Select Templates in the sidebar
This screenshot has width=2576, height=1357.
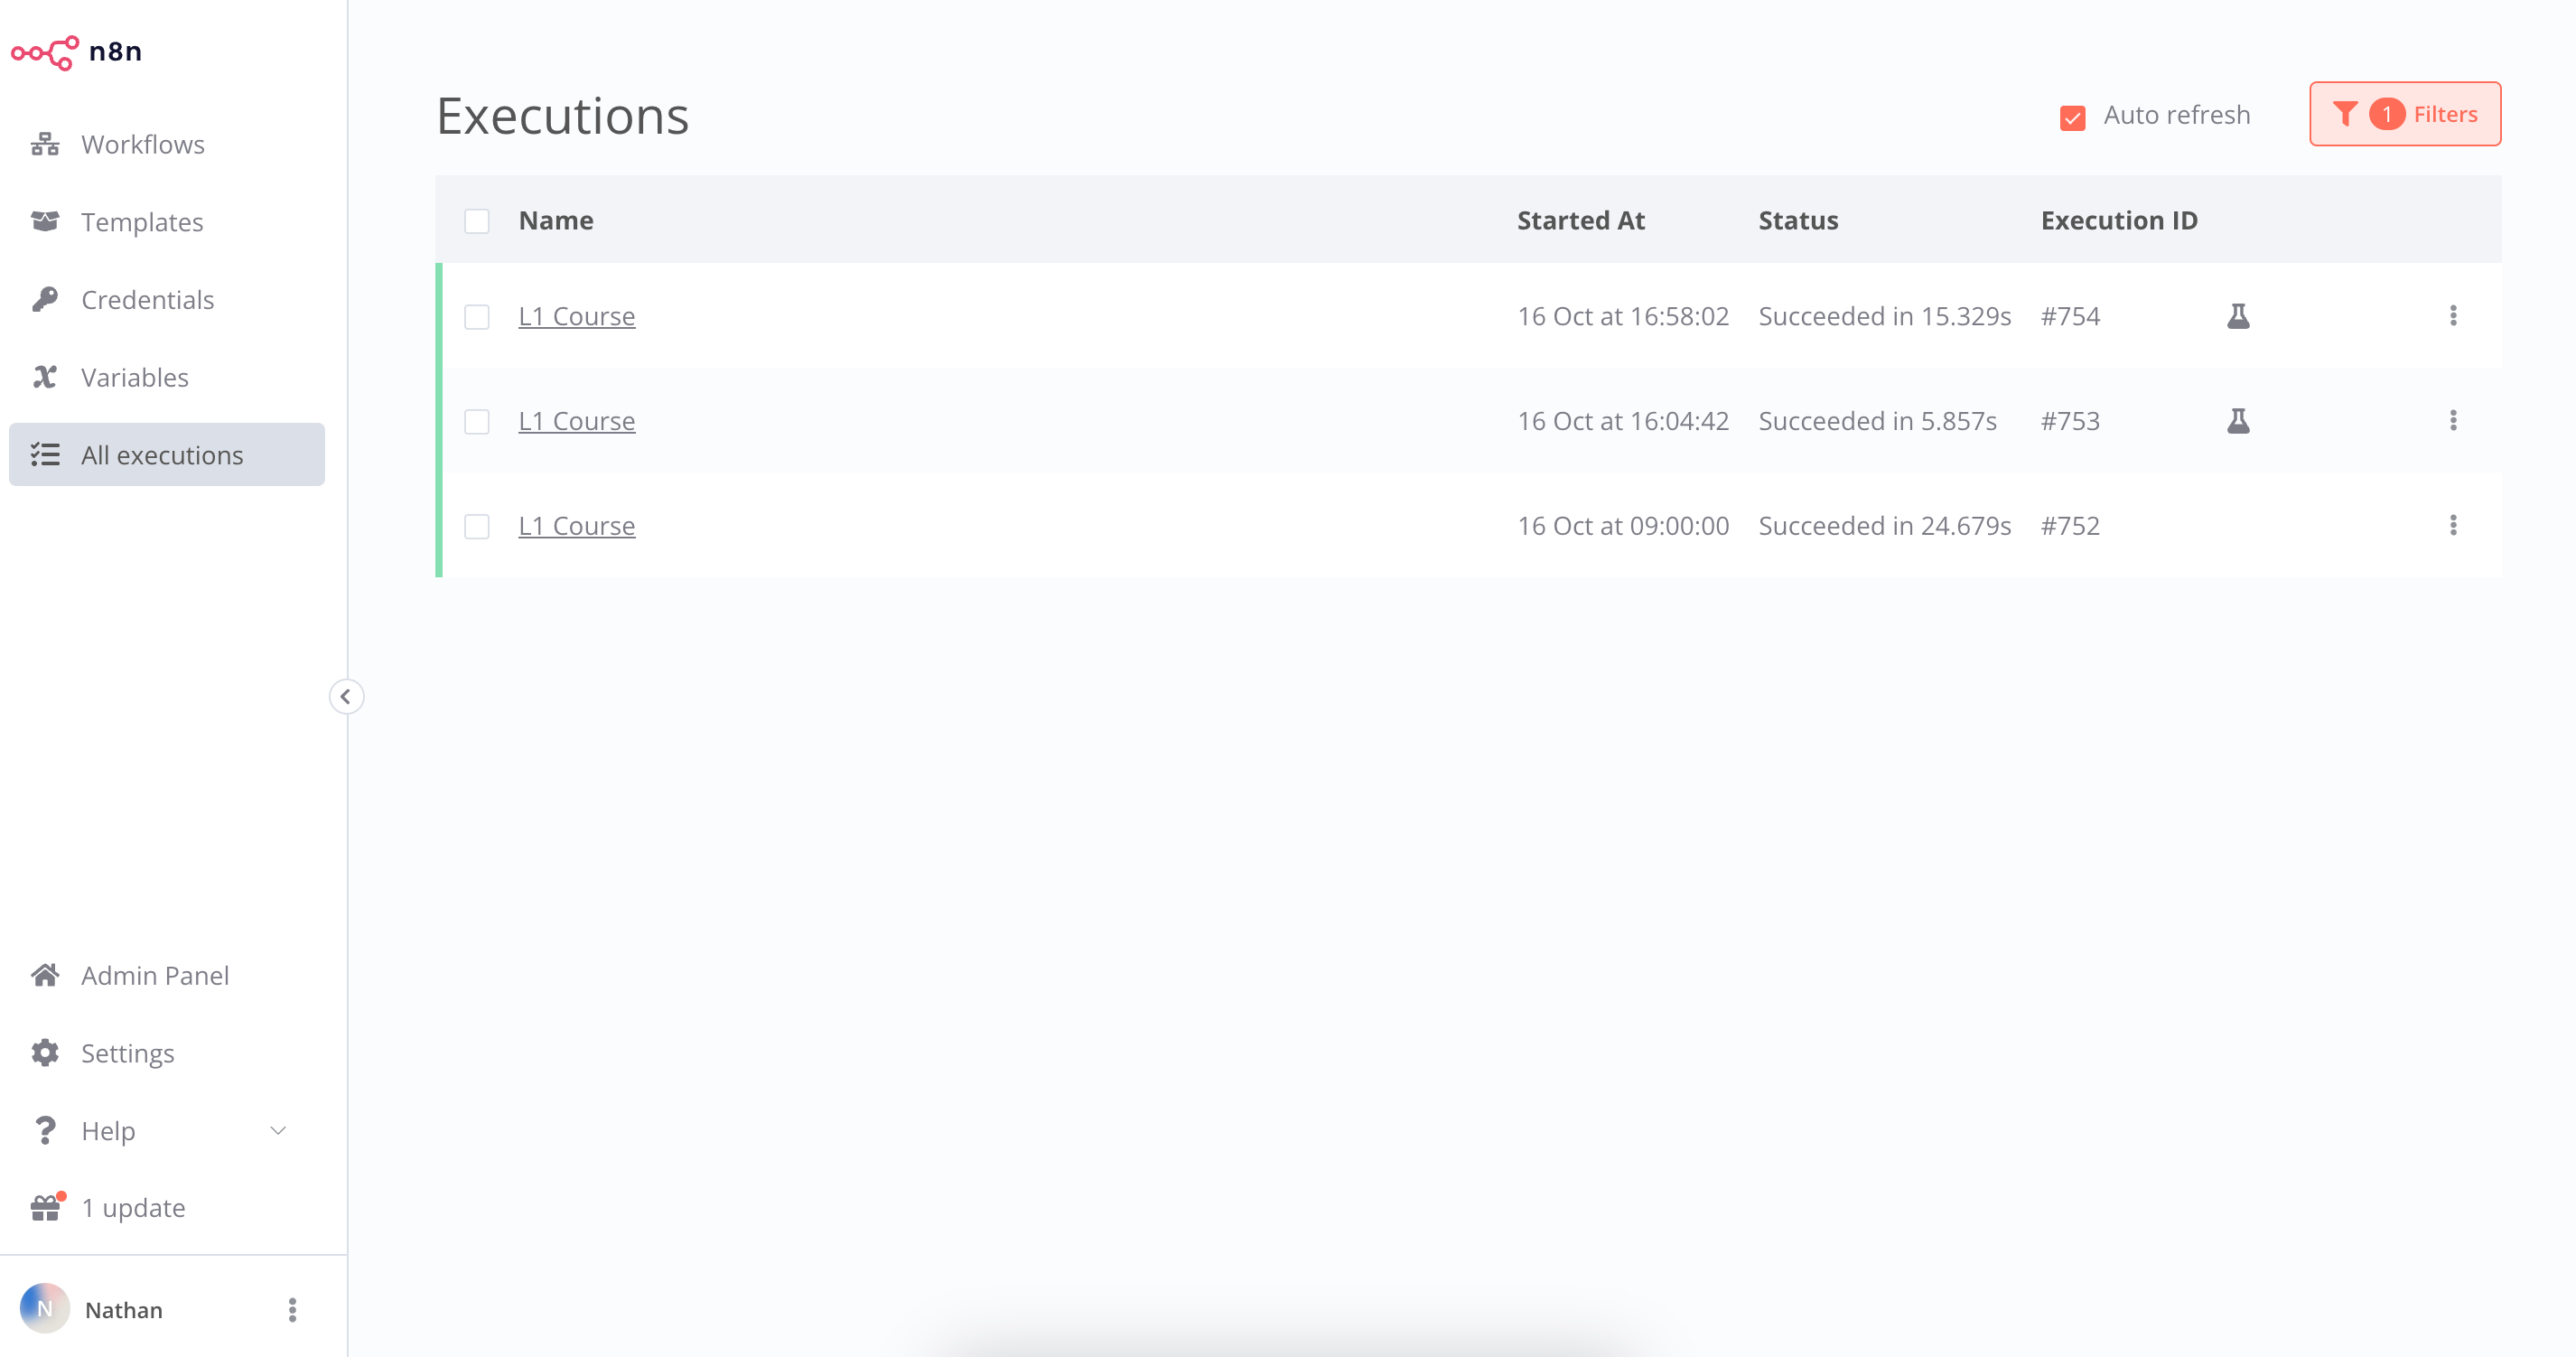tap(142, 221)
